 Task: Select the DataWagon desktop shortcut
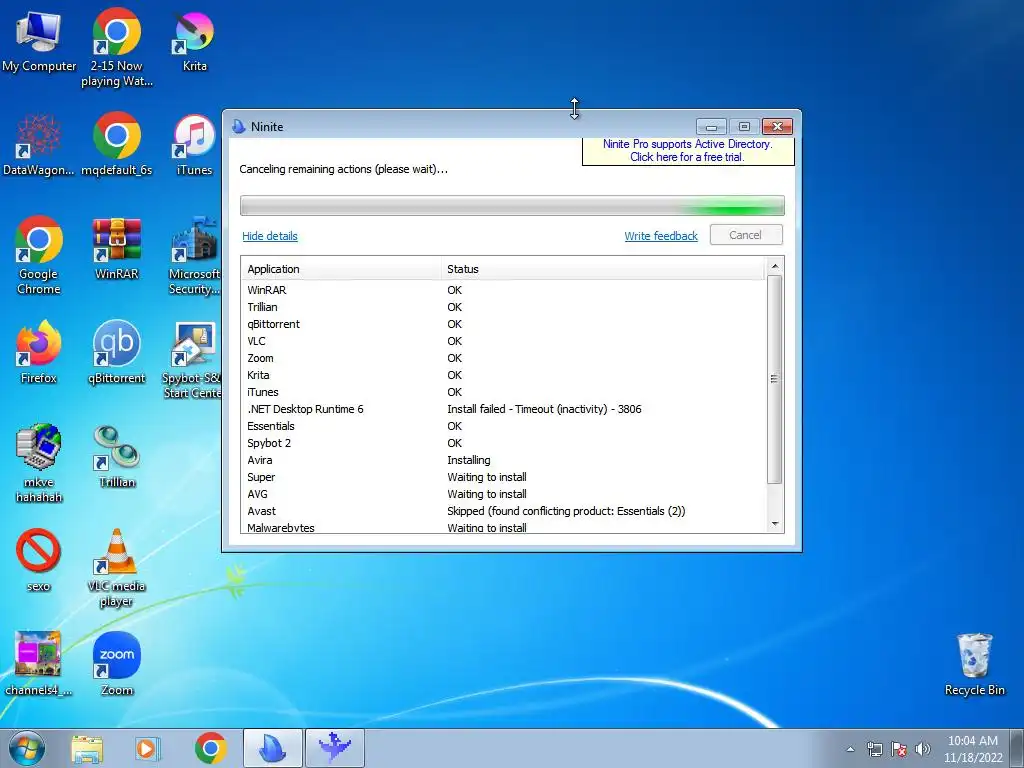39,144
